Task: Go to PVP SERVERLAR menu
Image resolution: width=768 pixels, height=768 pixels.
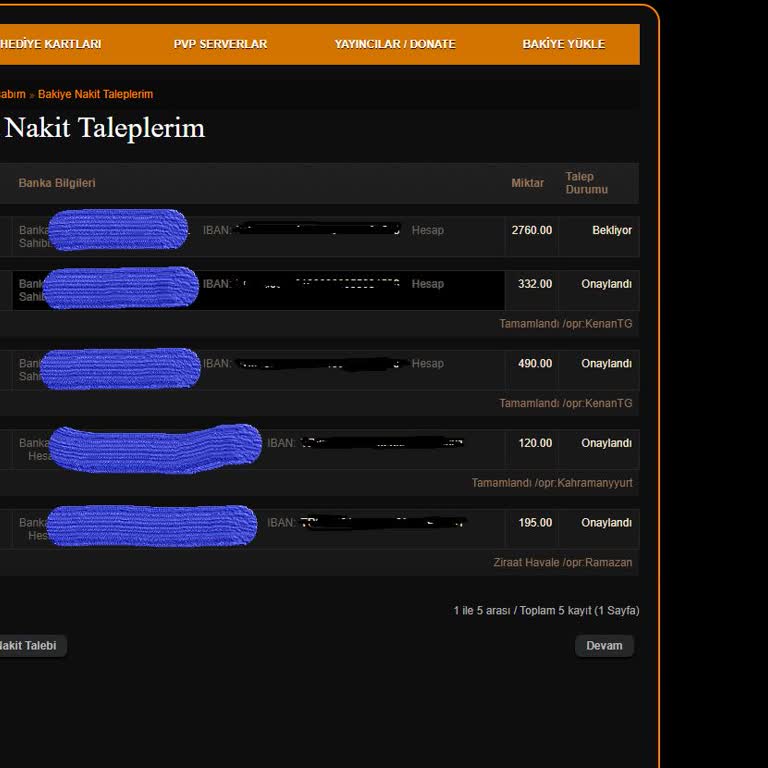Action: tap(220, 44)
